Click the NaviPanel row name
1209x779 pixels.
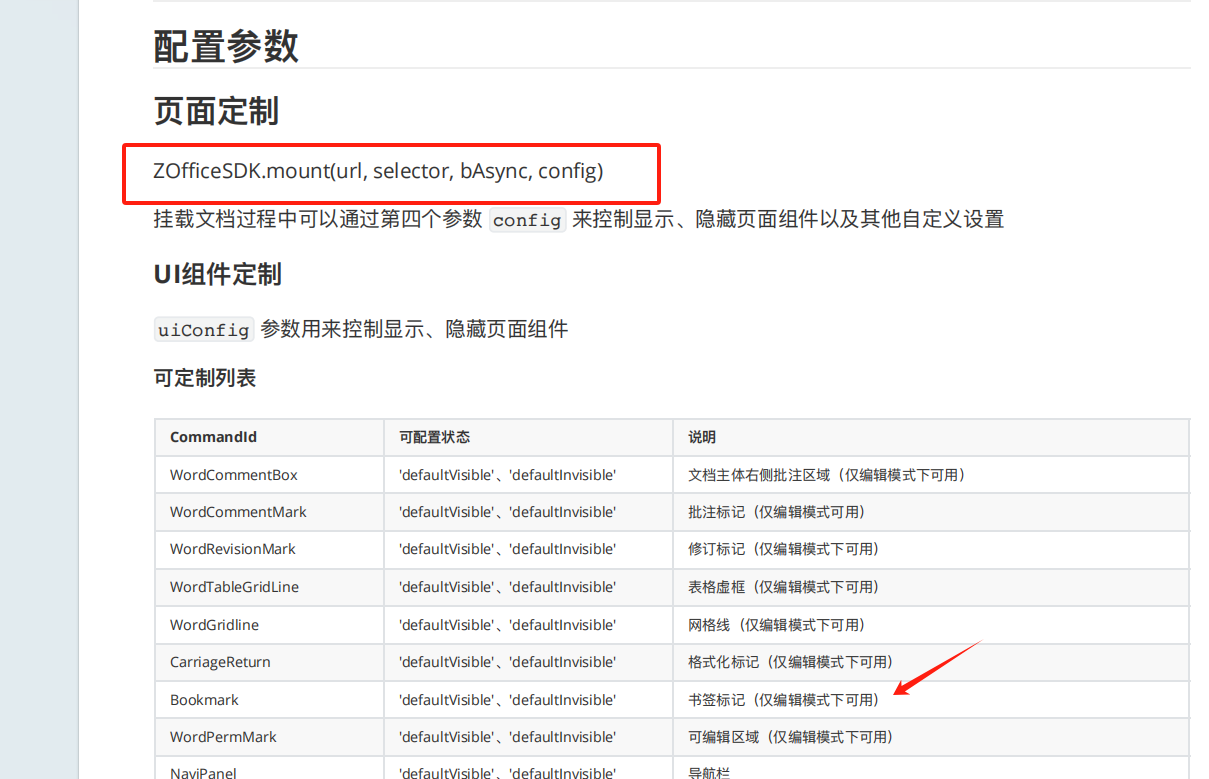tap(203, 772)
